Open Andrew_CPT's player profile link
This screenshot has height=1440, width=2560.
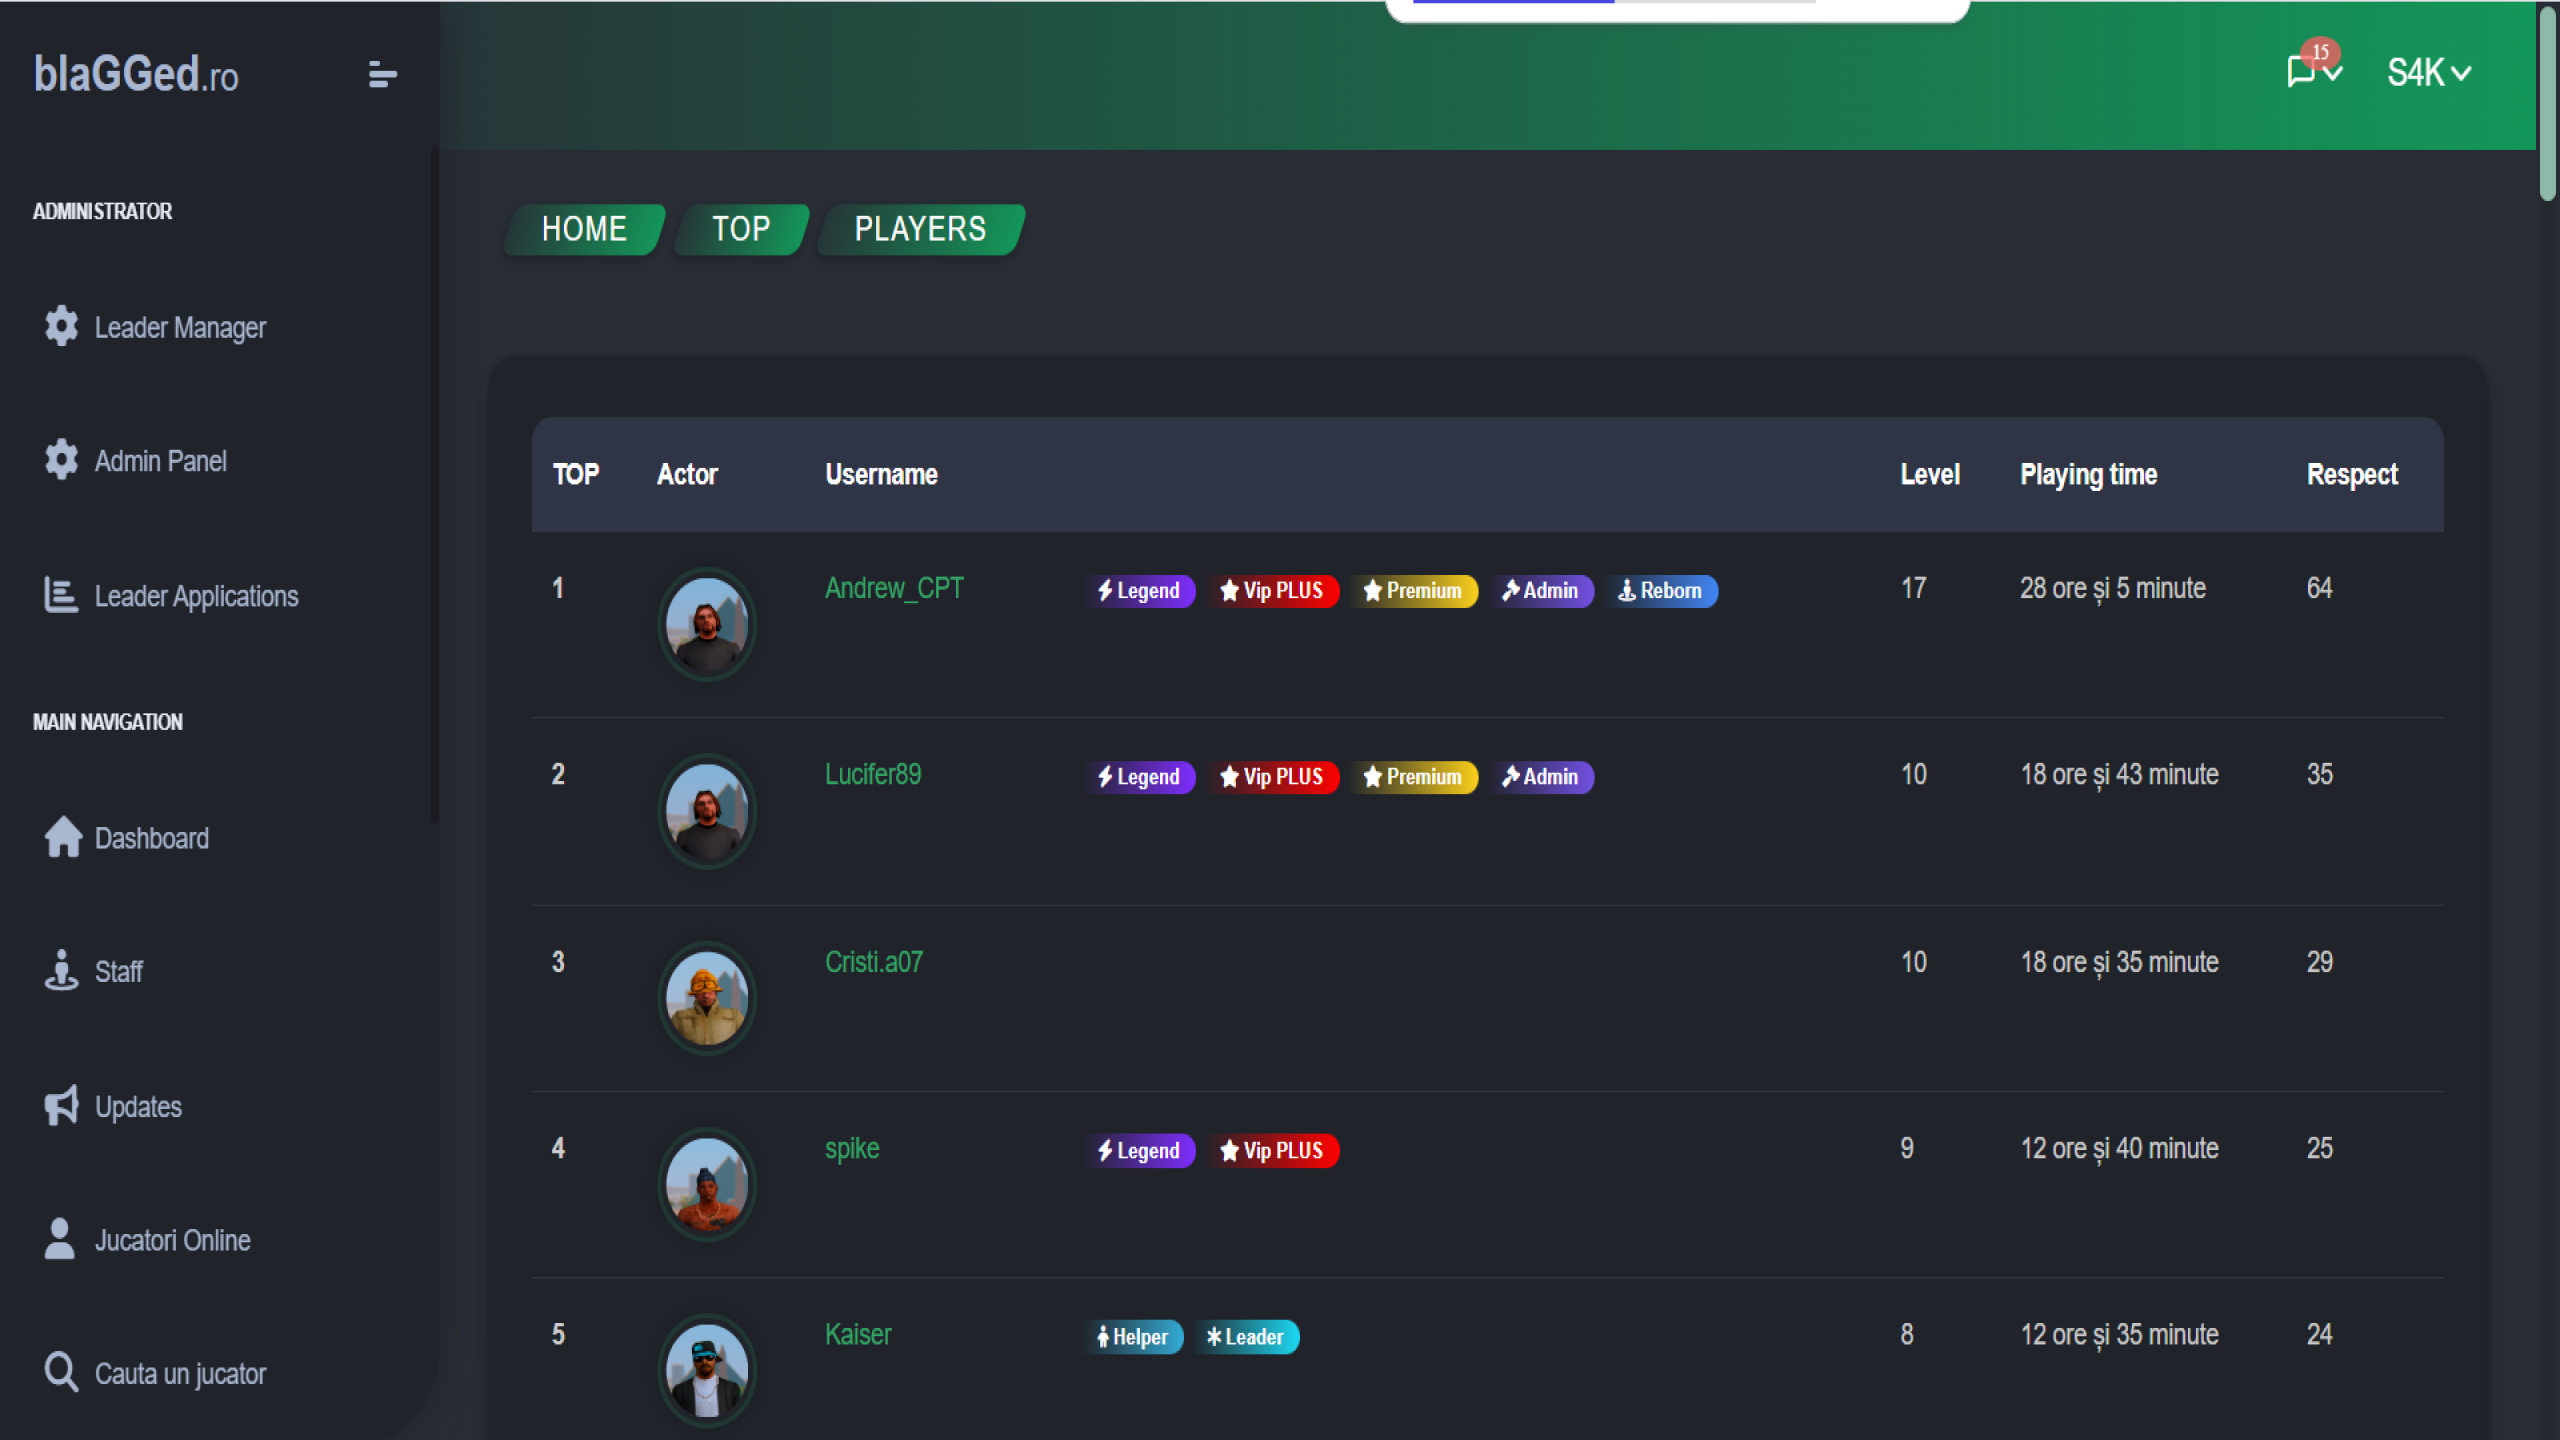(893, 588)
